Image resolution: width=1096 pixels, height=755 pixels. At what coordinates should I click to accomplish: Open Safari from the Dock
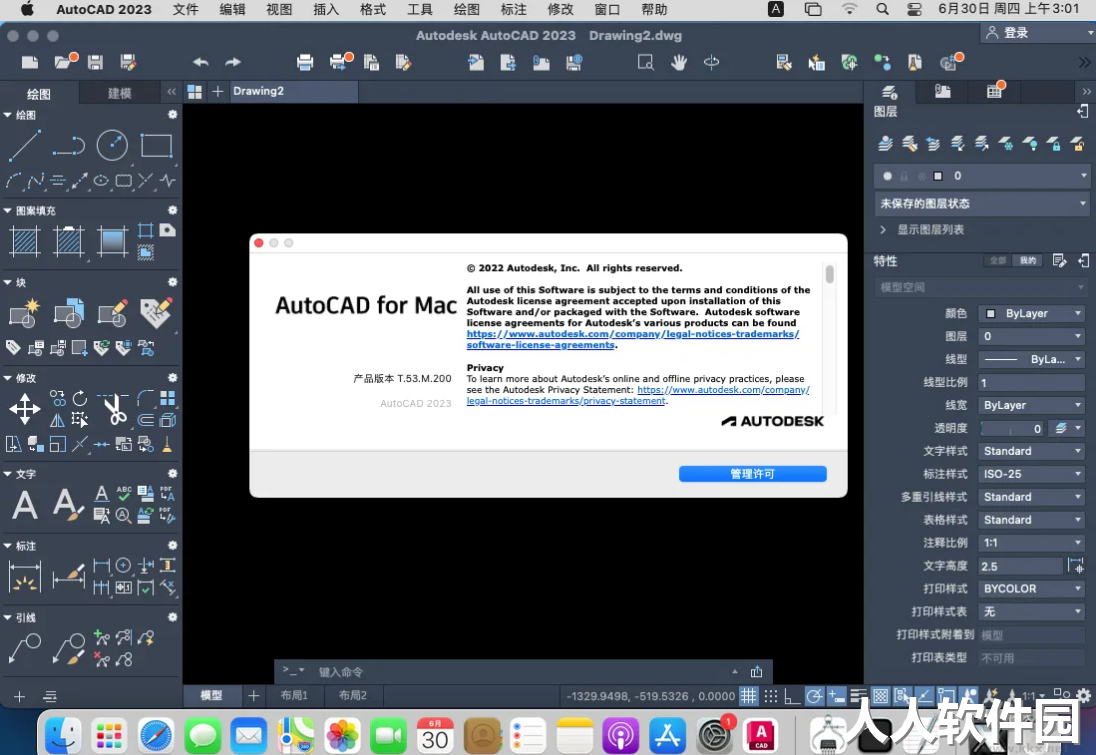tap(155, 735)
